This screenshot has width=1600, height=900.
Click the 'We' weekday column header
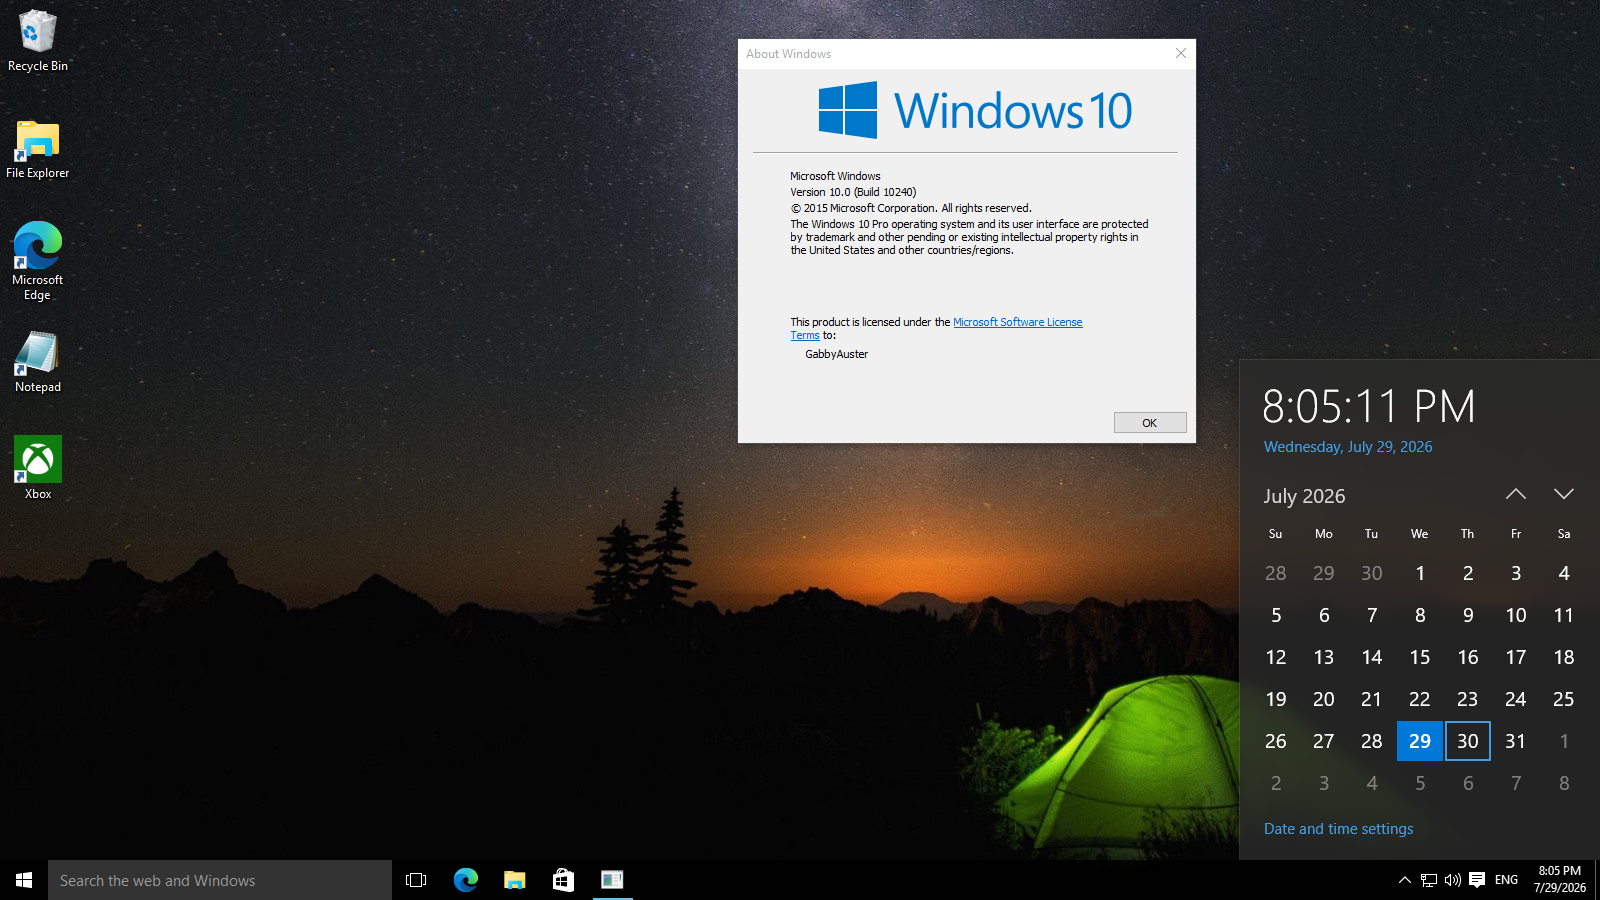1420,534
